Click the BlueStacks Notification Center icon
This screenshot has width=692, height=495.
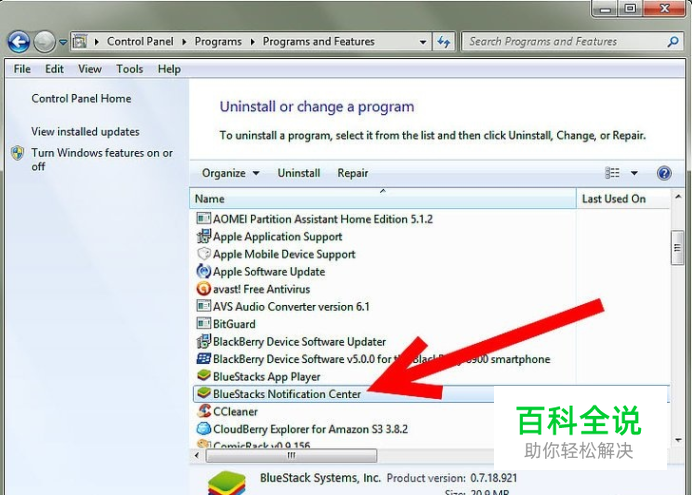tap(203, 393)
